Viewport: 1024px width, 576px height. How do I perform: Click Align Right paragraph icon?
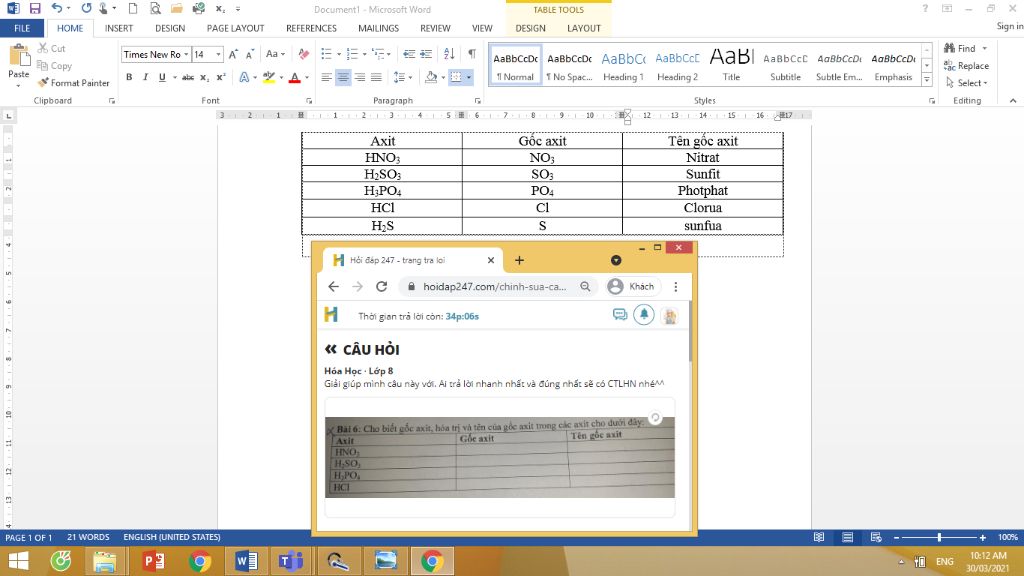click(359, 77)
